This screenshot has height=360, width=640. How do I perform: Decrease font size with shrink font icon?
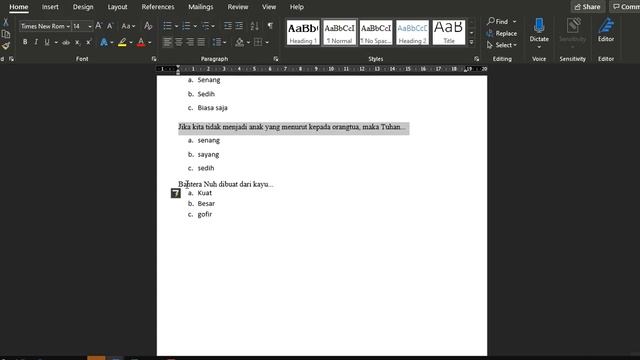[x=110, y=26]
